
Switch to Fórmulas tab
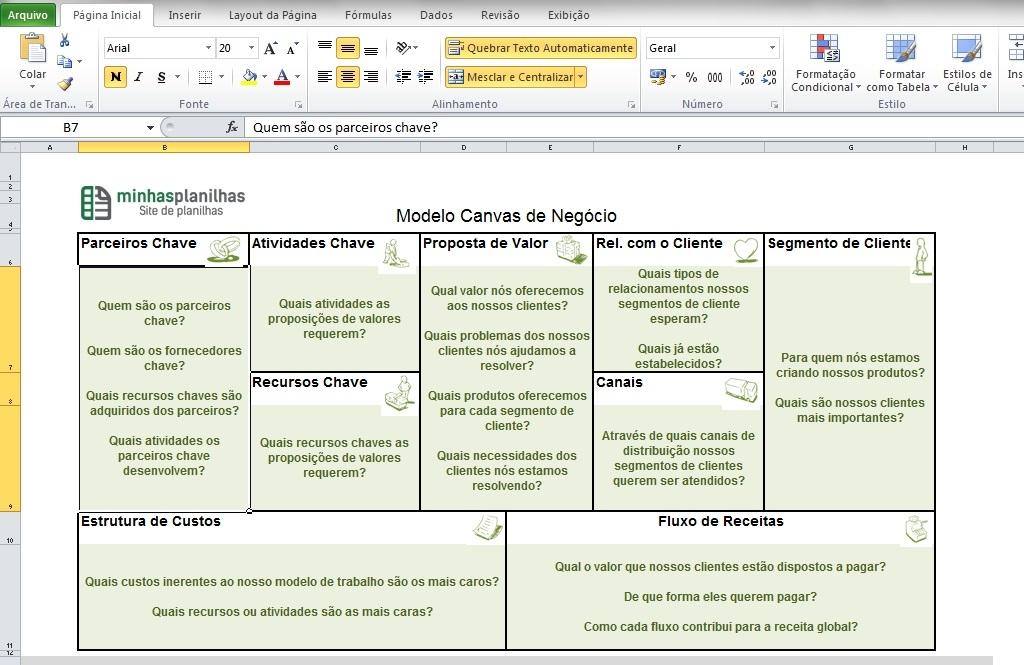click(368, 14)
